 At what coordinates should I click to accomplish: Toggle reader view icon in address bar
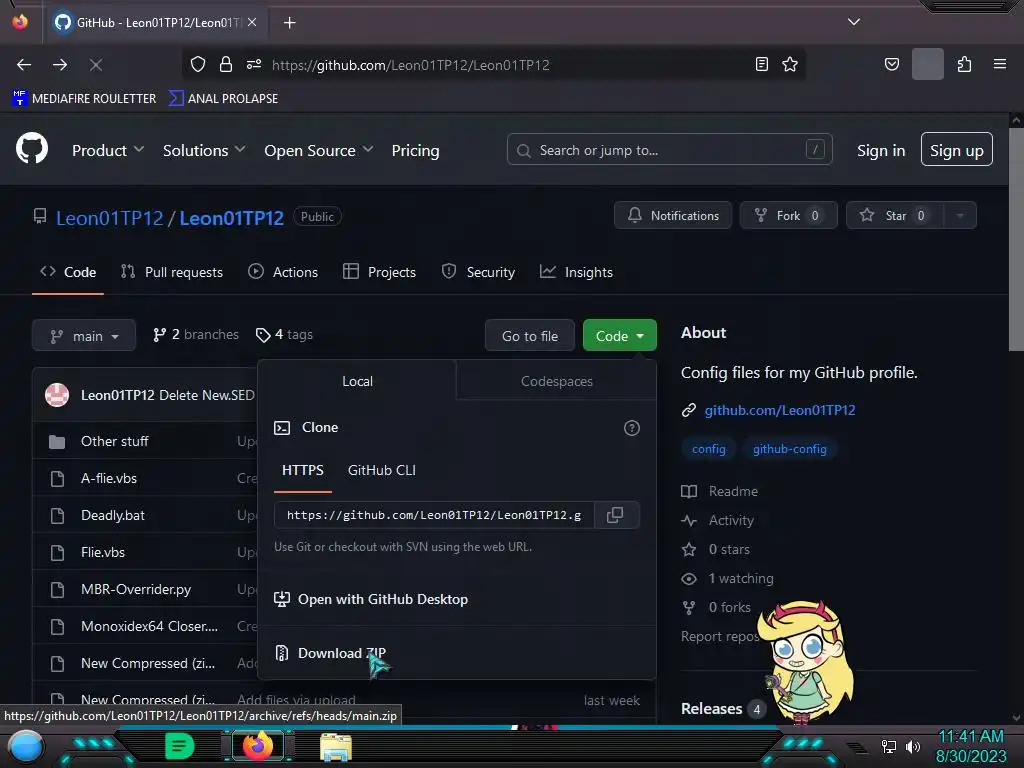coord(761,64)
